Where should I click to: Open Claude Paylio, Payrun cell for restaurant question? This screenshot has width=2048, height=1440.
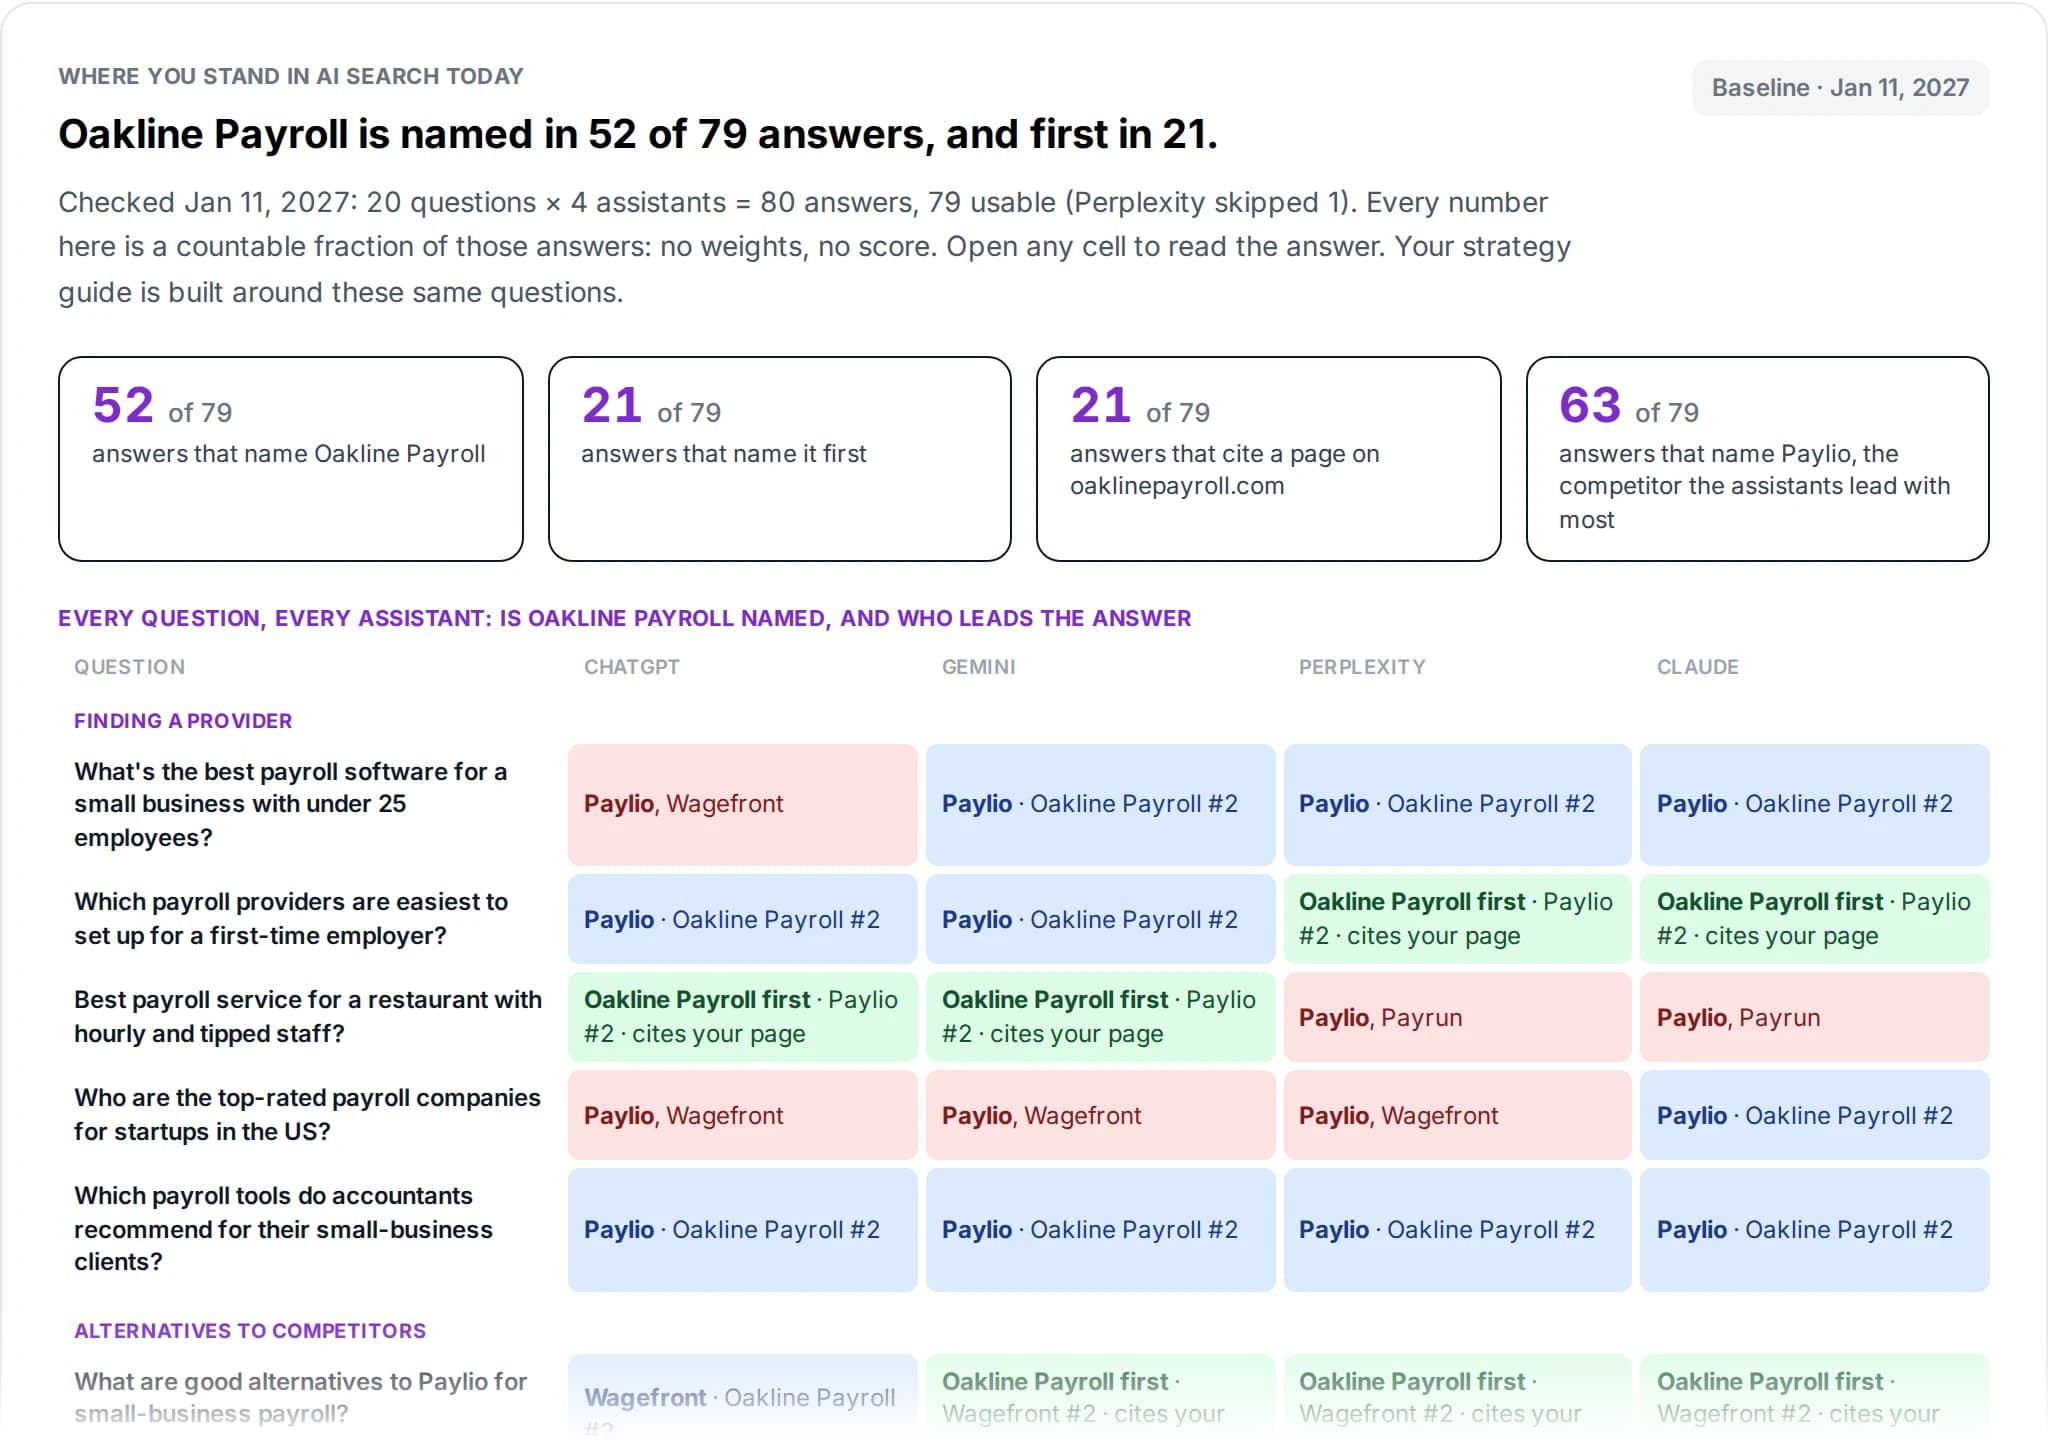click(1815, 1017)
